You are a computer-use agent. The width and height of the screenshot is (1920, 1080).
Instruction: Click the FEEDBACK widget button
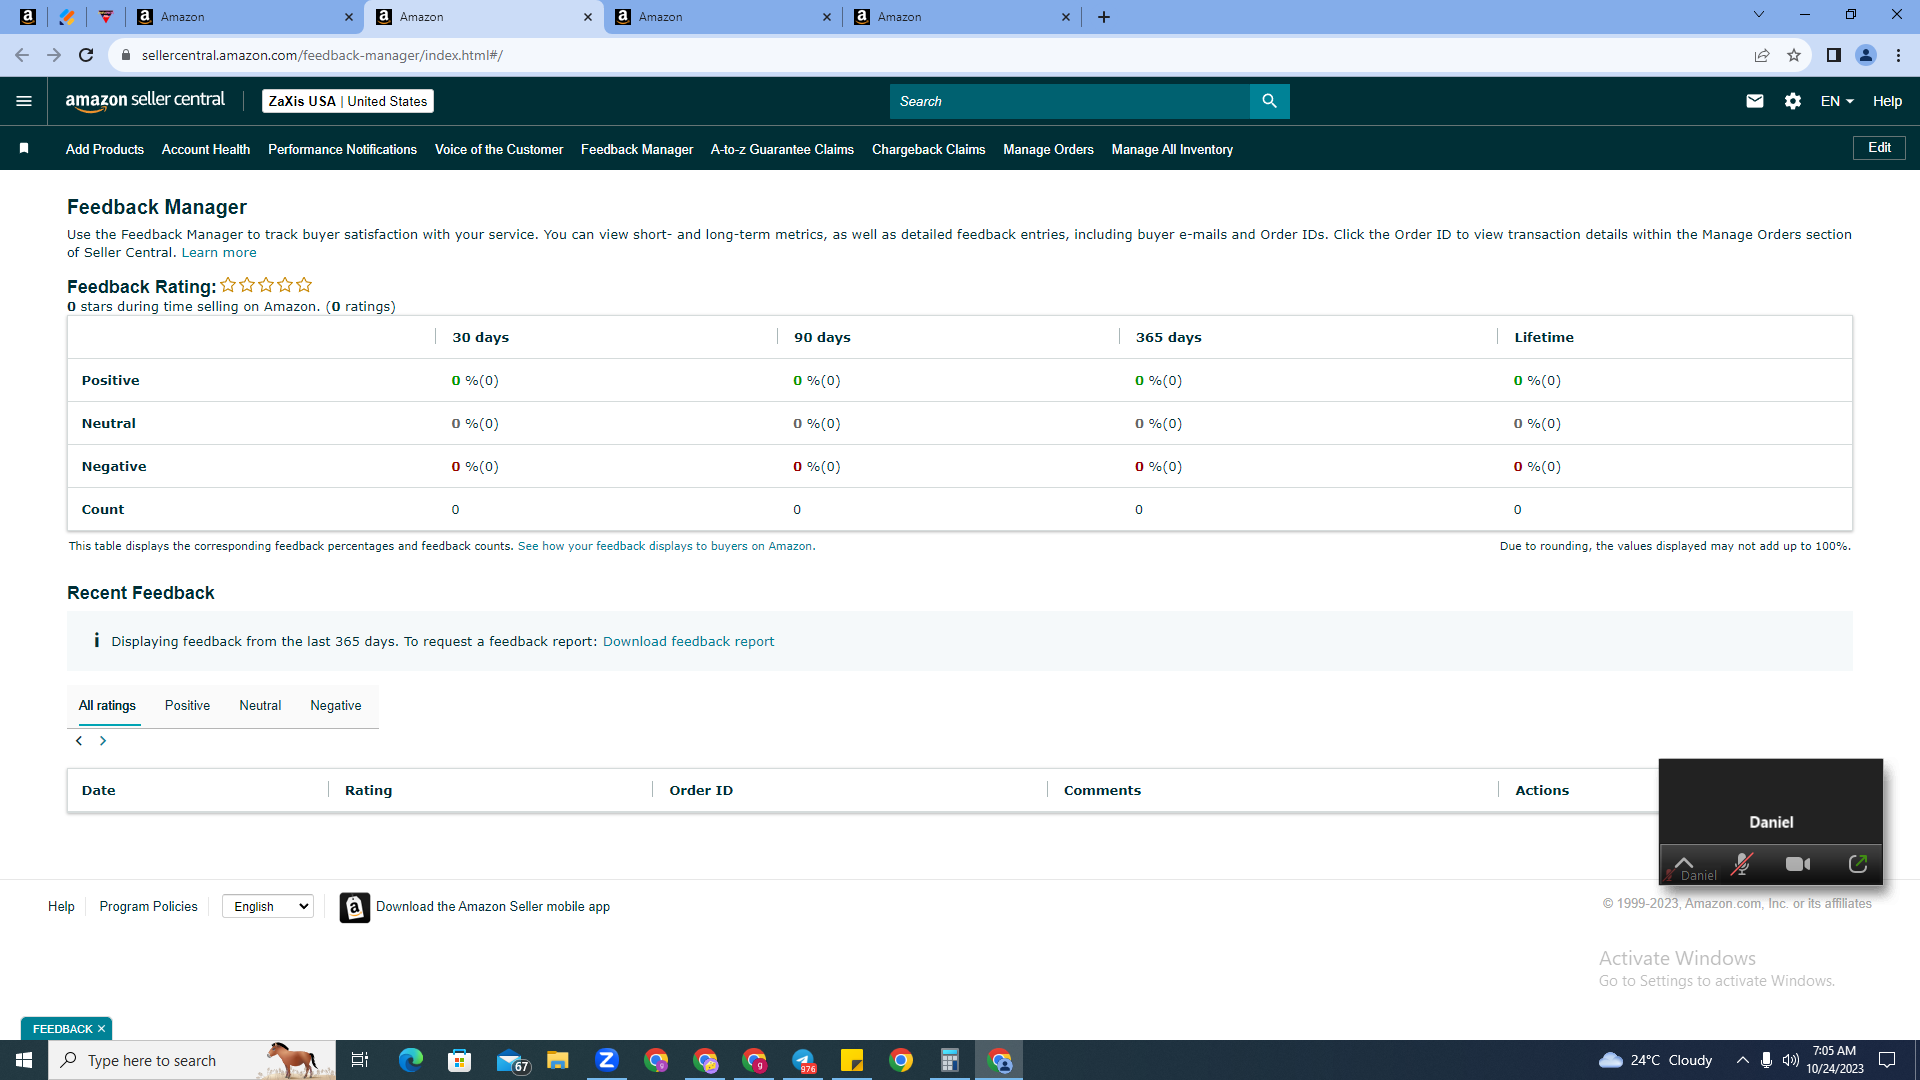(x=62, y=1029)
